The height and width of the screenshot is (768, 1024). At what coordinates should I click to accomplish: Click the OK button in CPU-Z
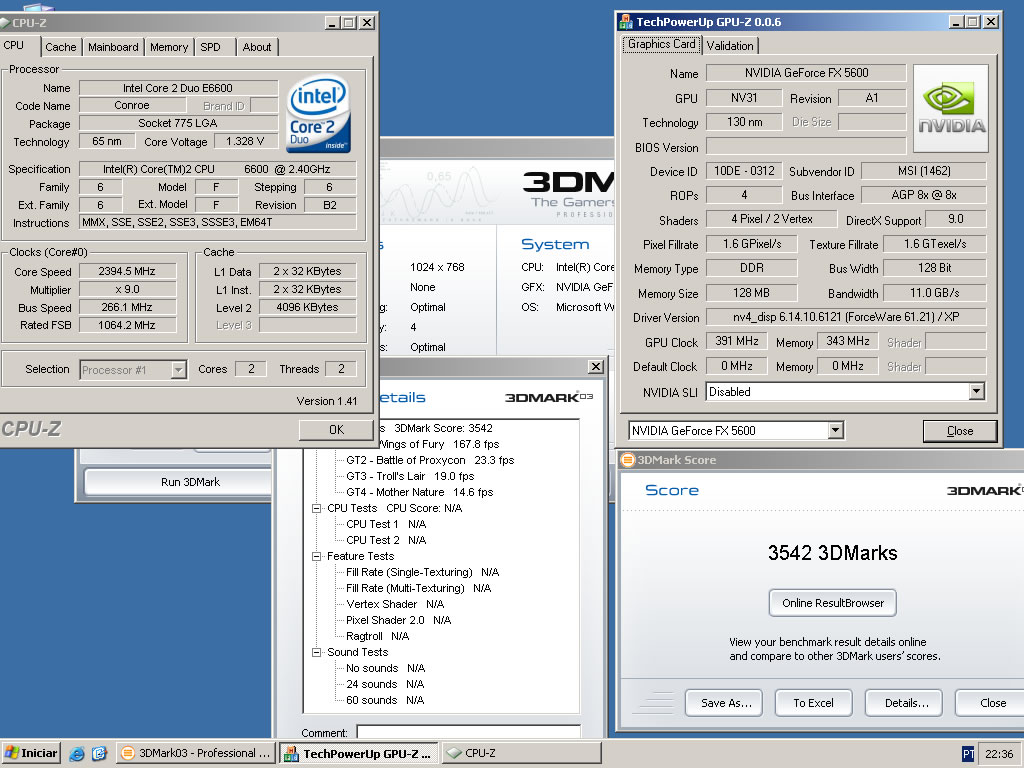[336, 430]
